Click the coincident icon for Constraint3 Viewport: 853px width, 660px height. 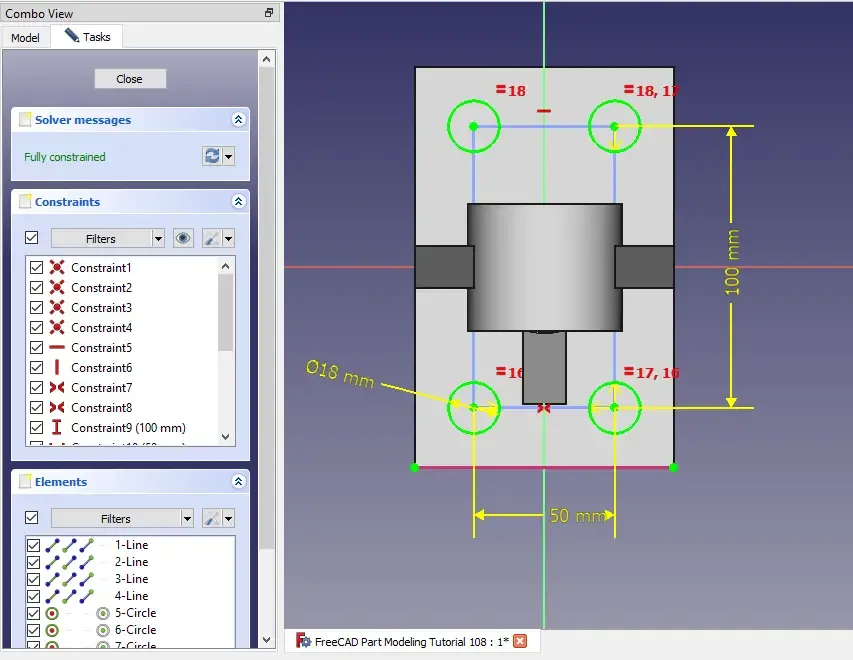[57, 307]
